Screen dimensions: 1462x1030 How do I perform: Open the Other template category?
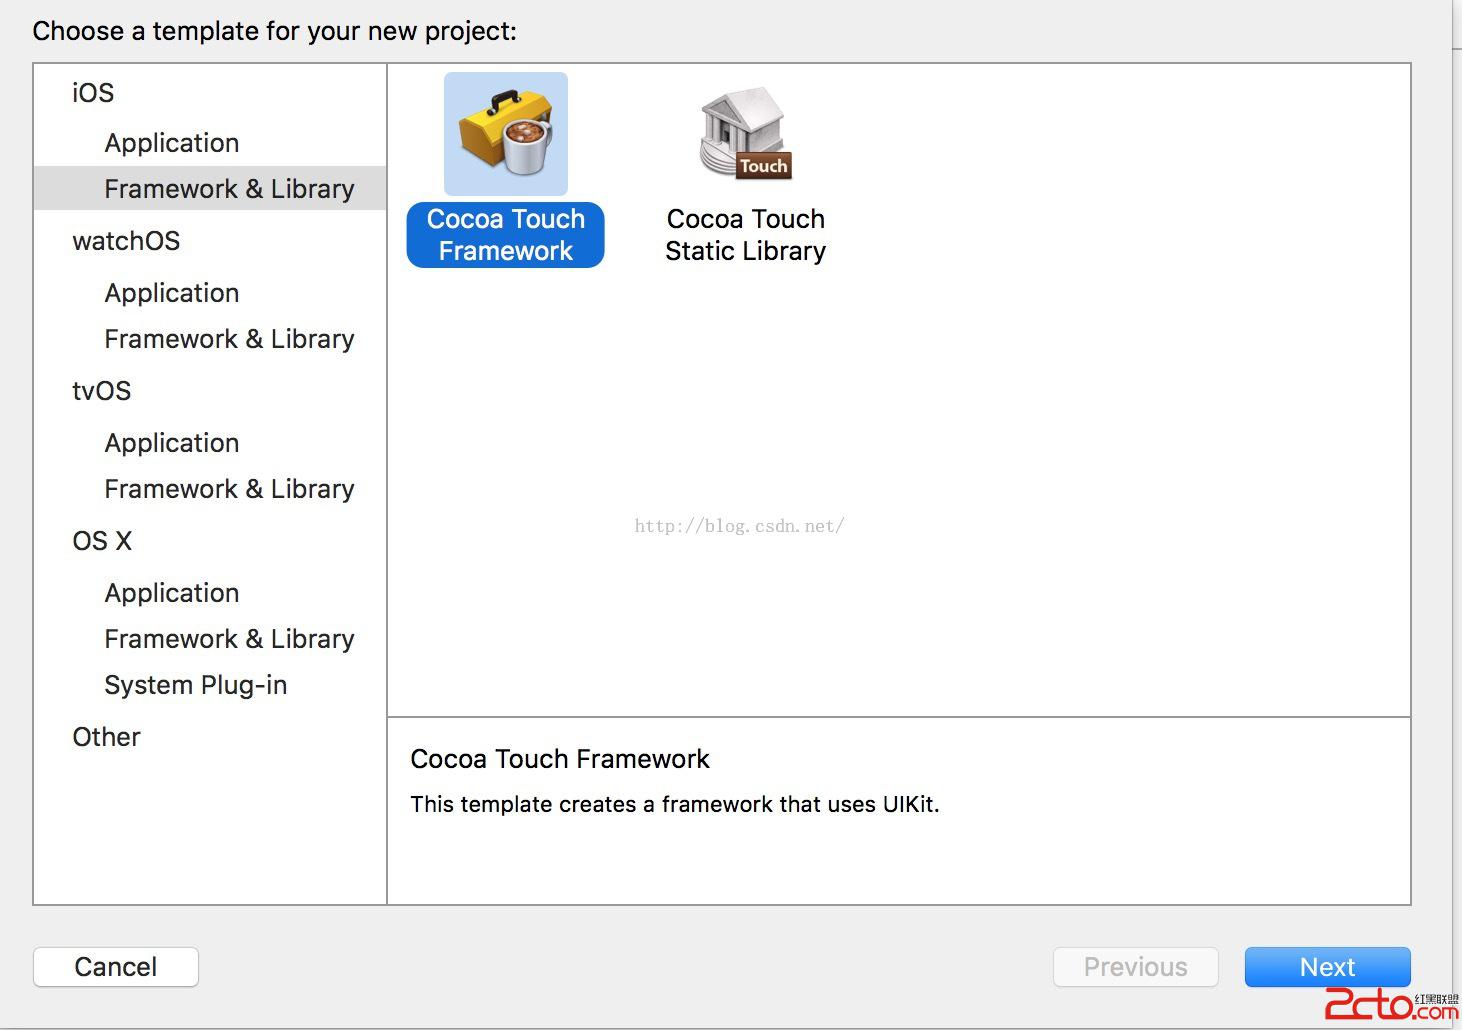pos(106,737)
